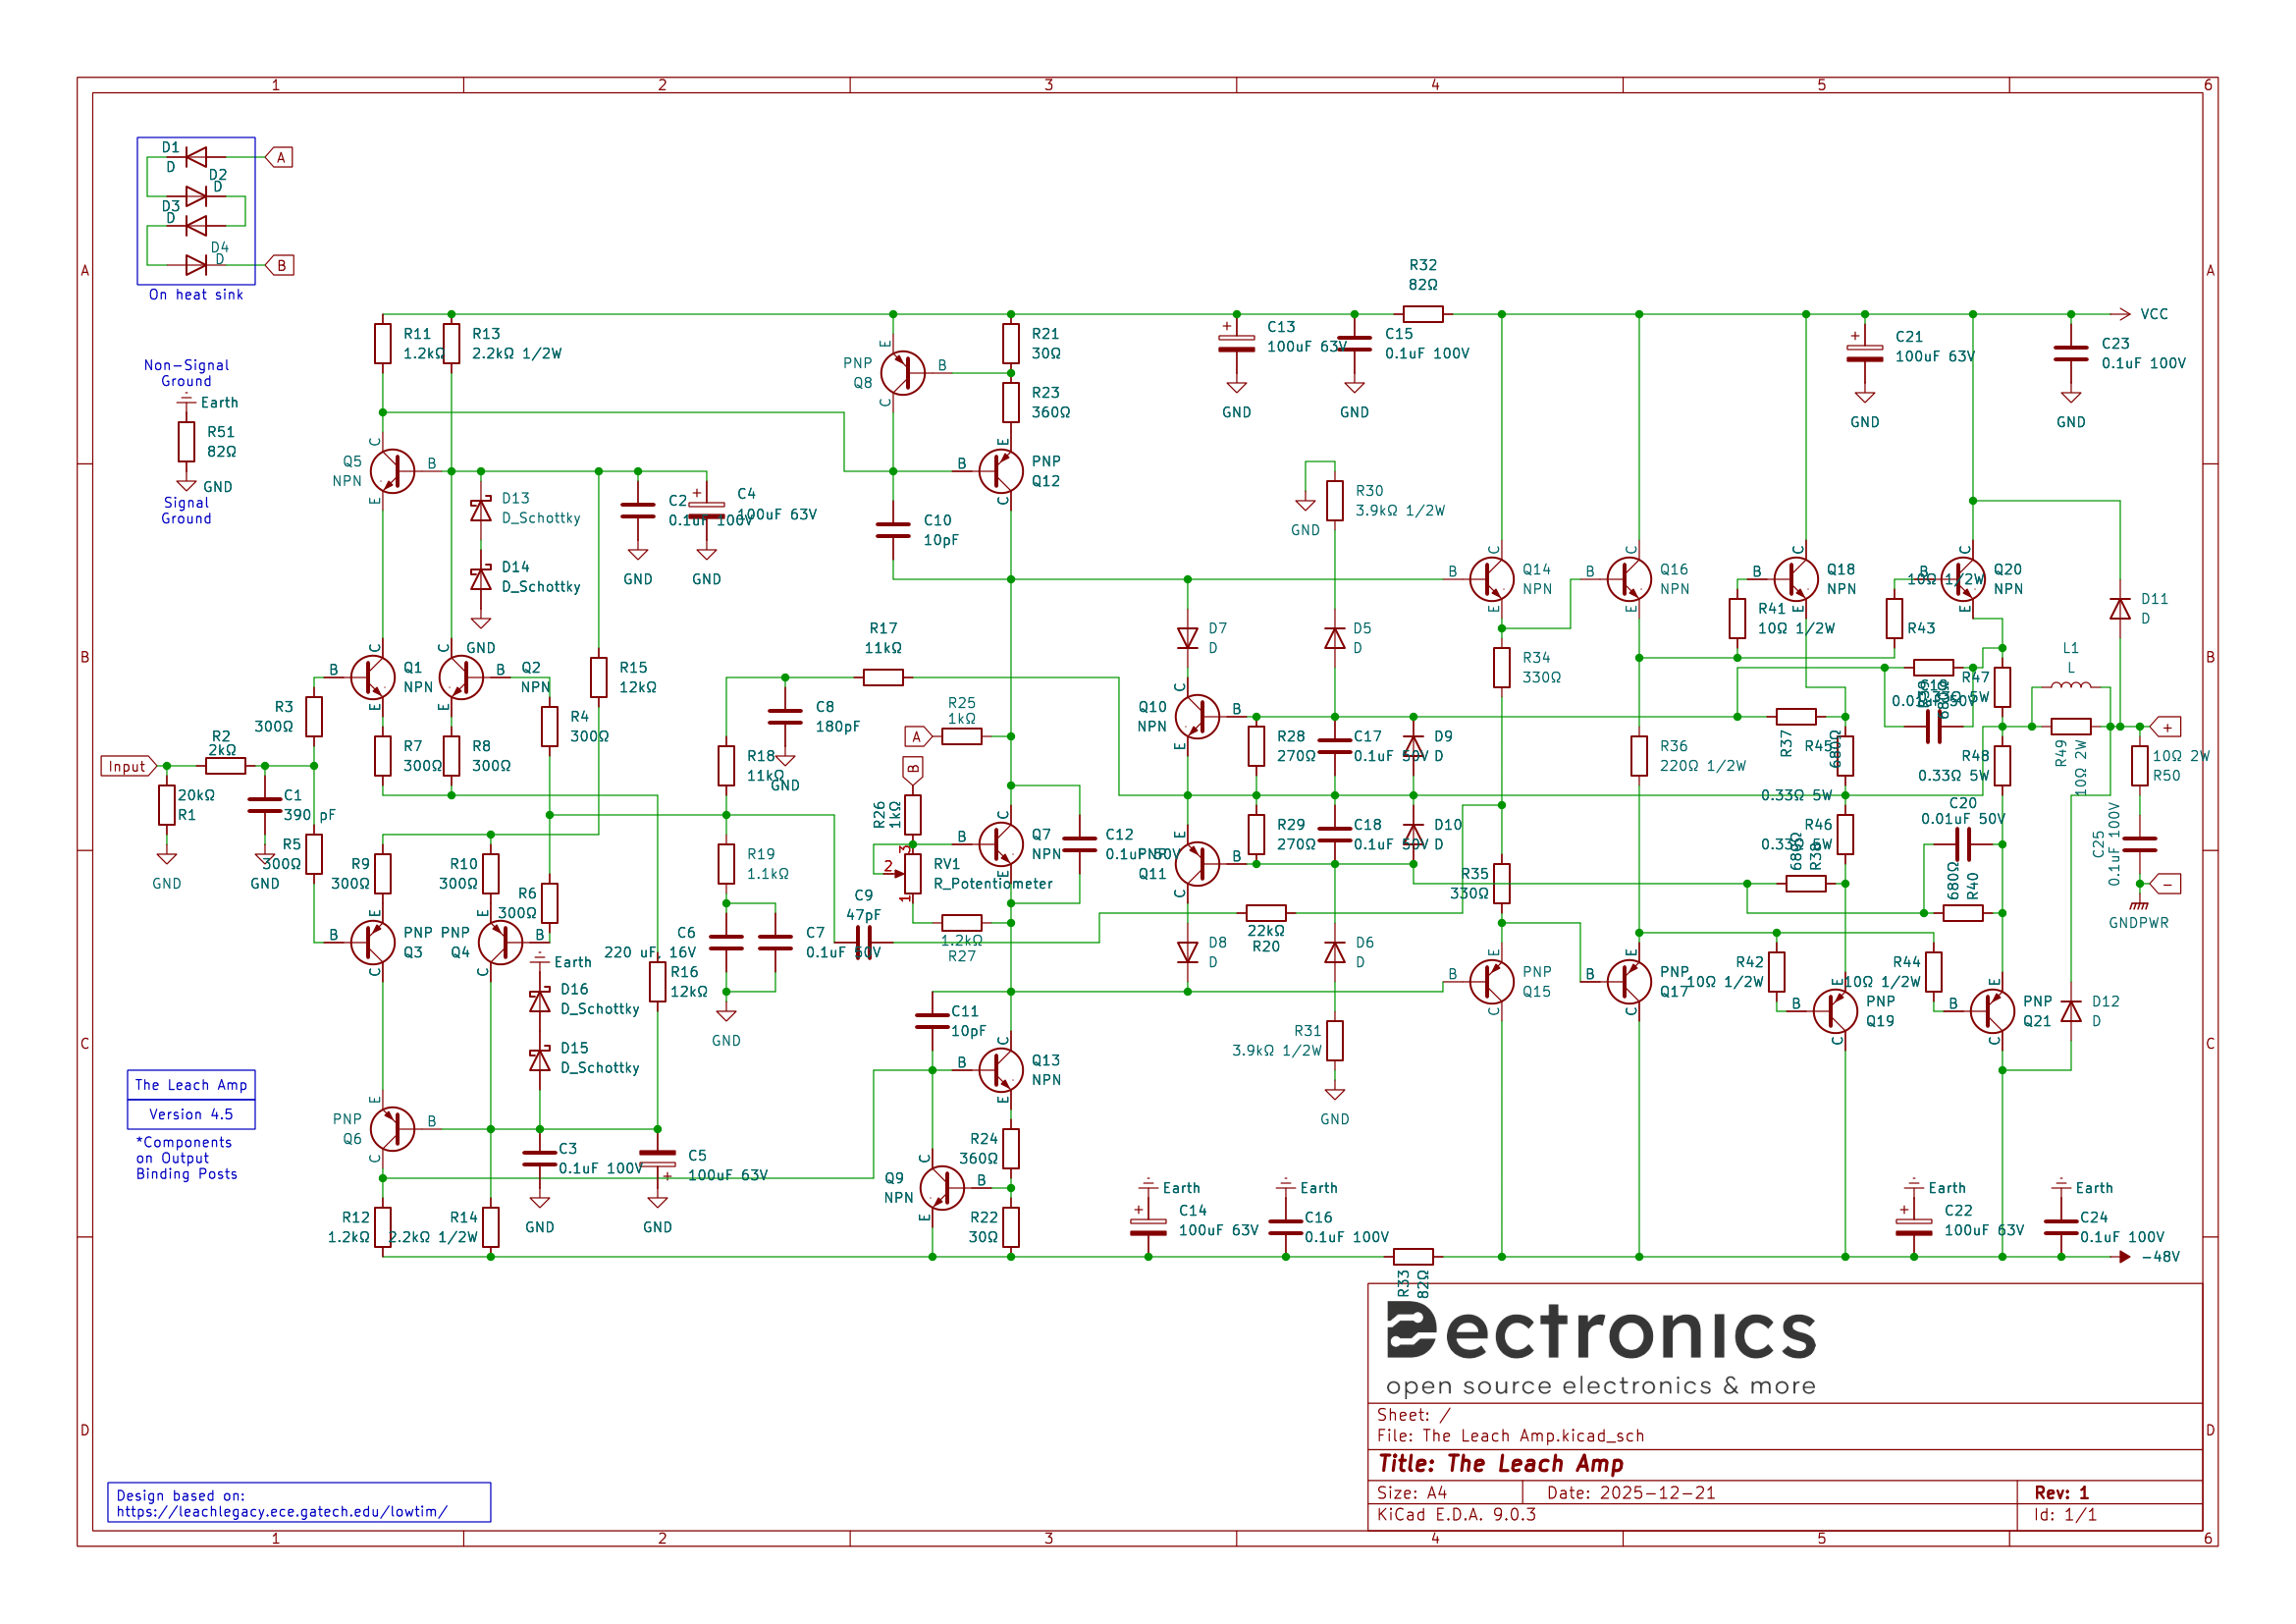
Task: Click 'open source electronics & more' tagline
Action: tap(1600, 1386)
